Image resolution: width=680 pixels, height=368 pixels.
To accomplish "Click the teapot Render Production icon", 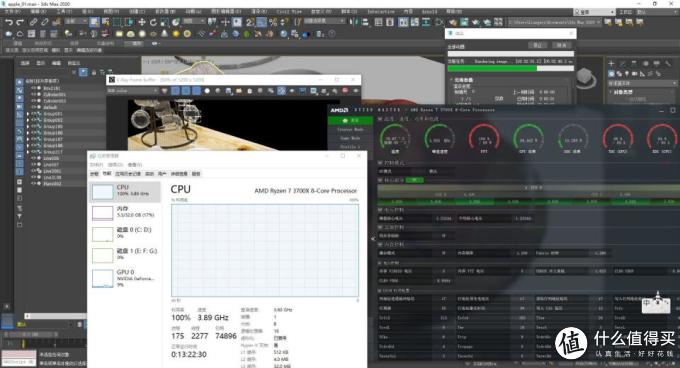I will click(476, 22).
